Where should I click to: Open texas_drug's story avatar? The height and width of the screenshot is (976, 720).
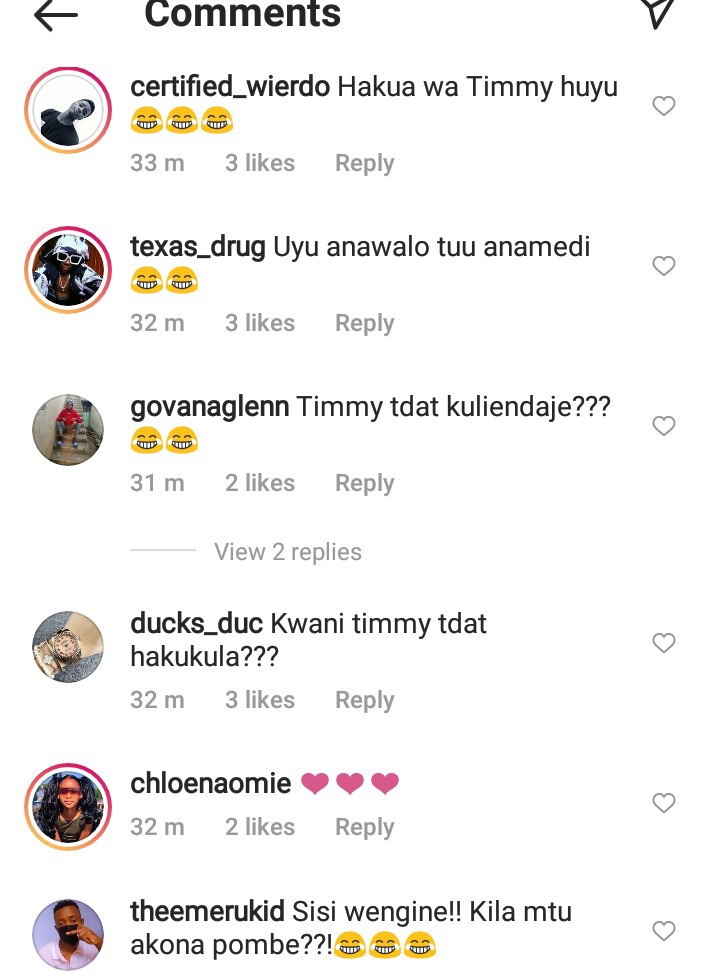[x=68, y=270]
